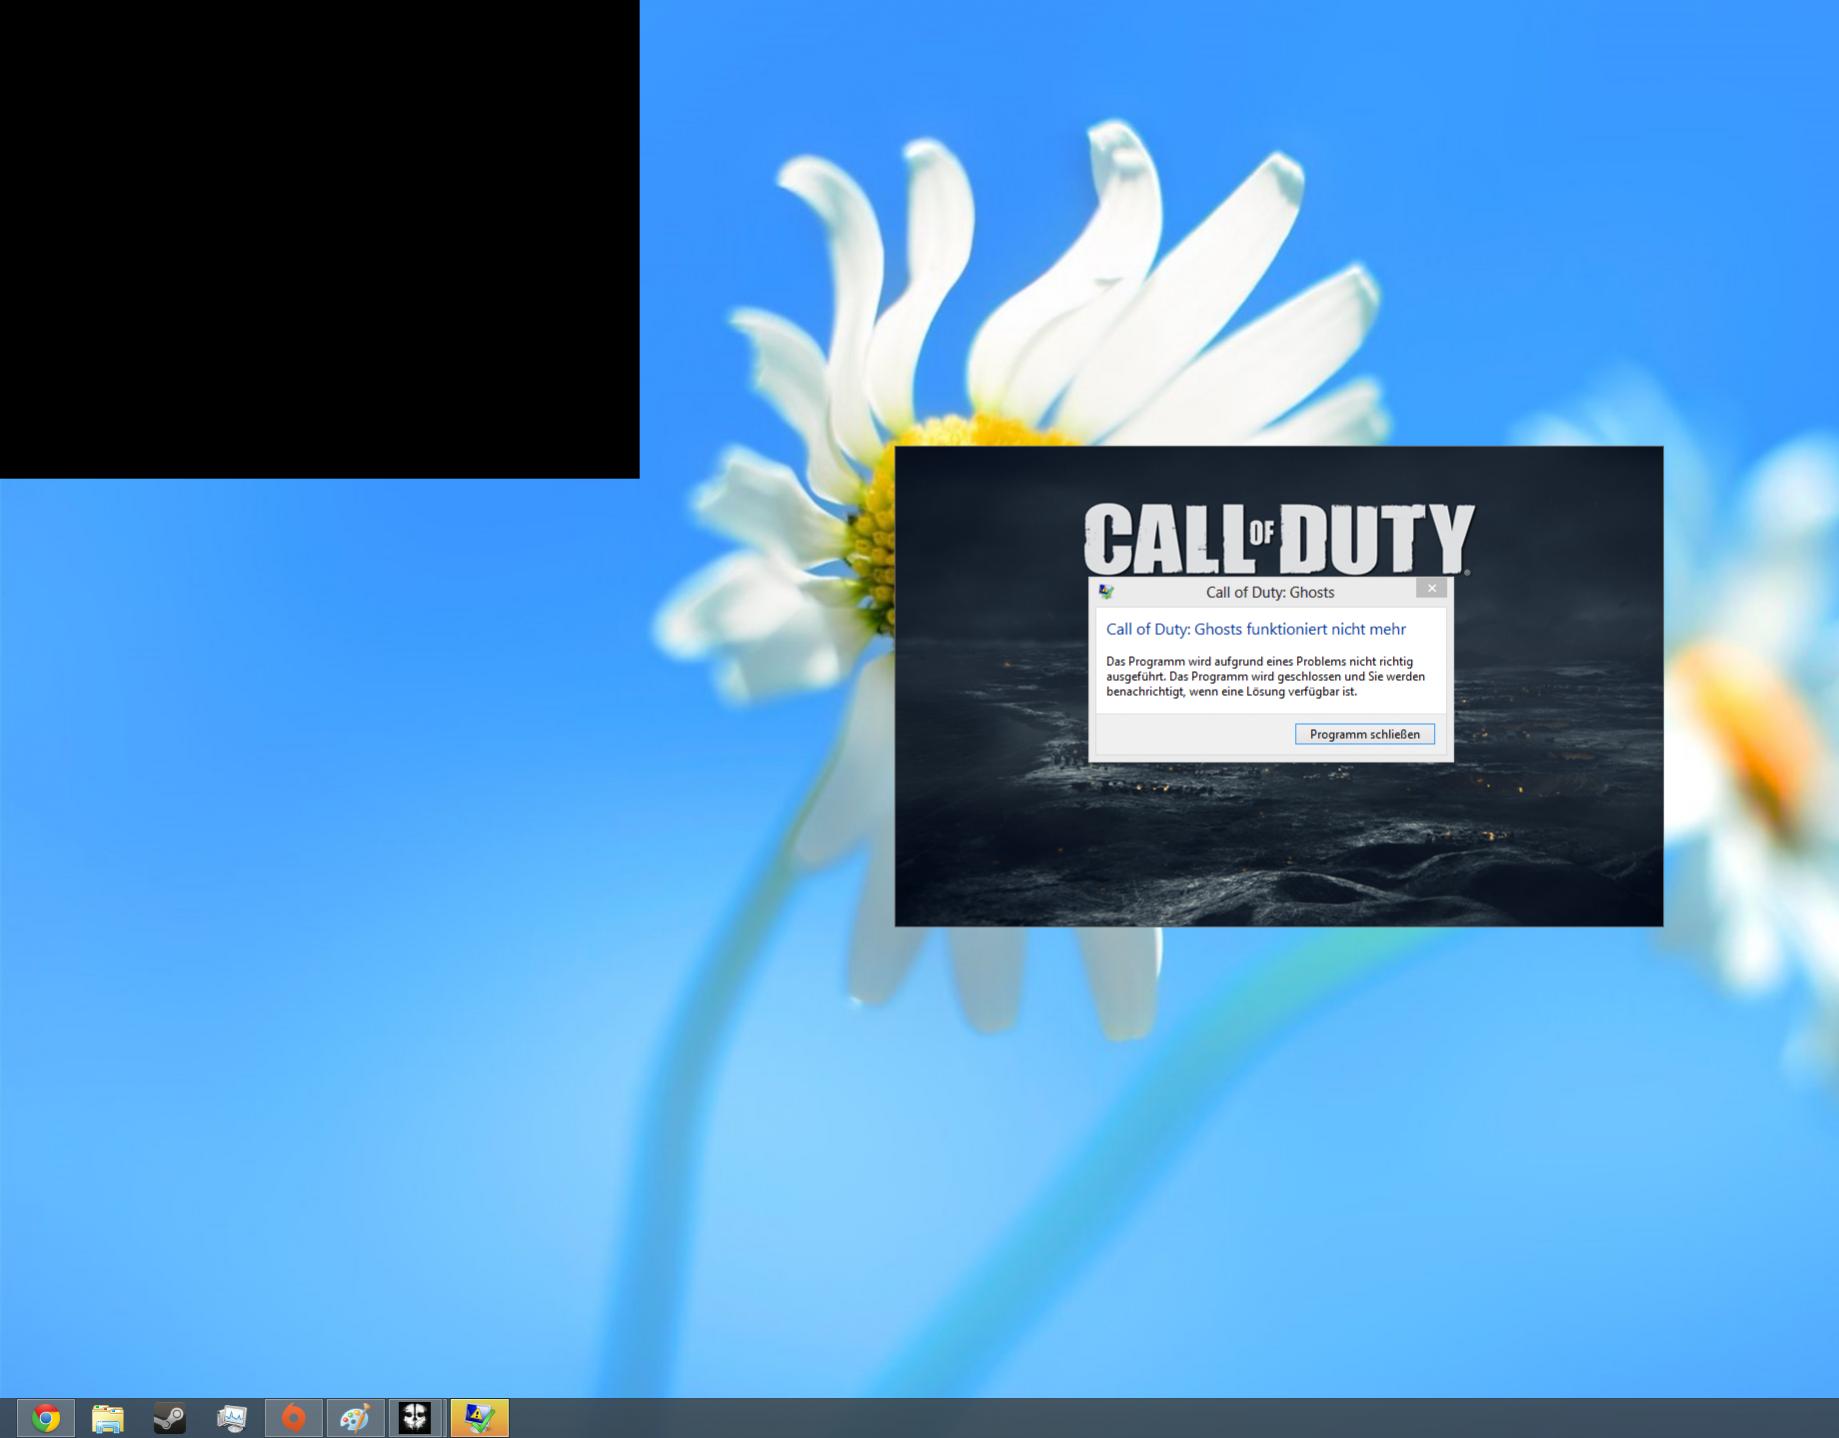Close the Call of Duty: Ghosts error dialog
Image resolution: width=1839 pixels, height=1438 pixels.
point(1431,588)
